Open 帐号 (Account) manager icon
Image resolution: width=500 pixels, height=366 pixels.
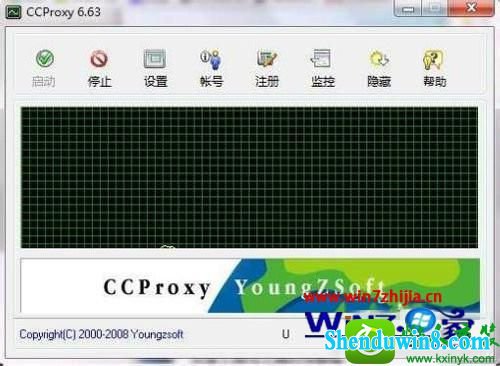[x=211, y=59]
